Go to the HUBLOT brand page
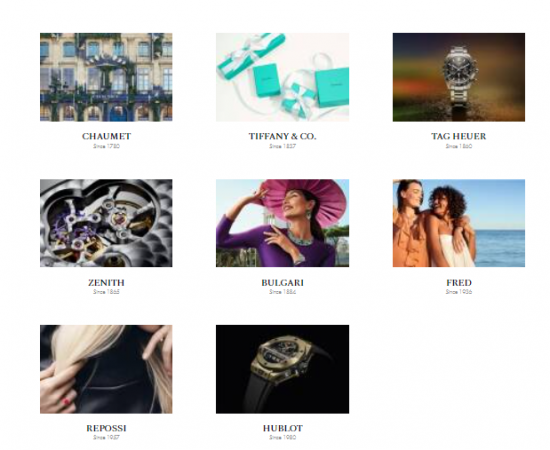This screenshot has width=550, height=450. point(282,428)
